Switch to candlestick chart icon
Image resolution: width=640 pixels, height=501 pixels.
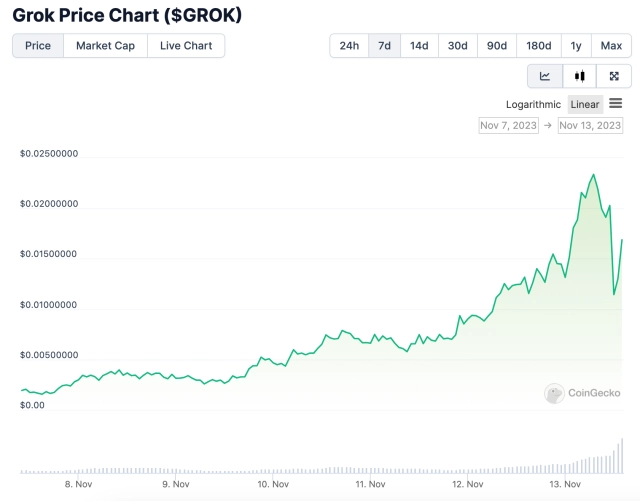click(x=579, y=76)
